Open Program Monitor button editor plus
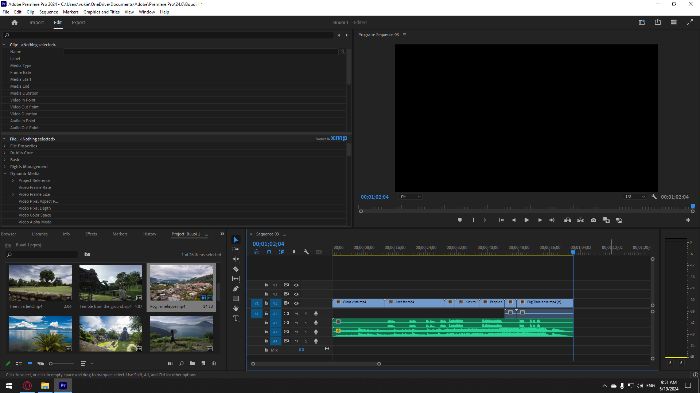The image size is (700, 393). click(688, 220)
